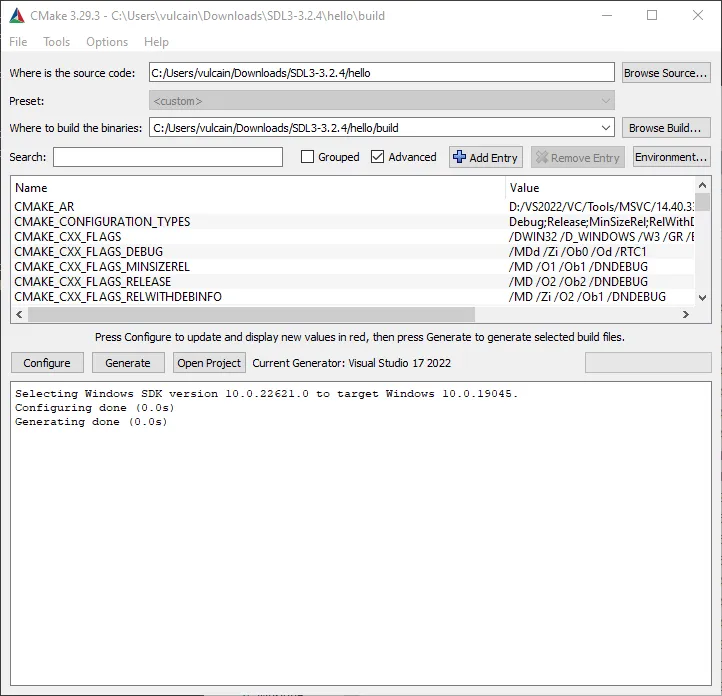Screen dimensions: 722x696
Task: Open the Preset dropdown
Action: pyautogui.click(x=382, y=101)
